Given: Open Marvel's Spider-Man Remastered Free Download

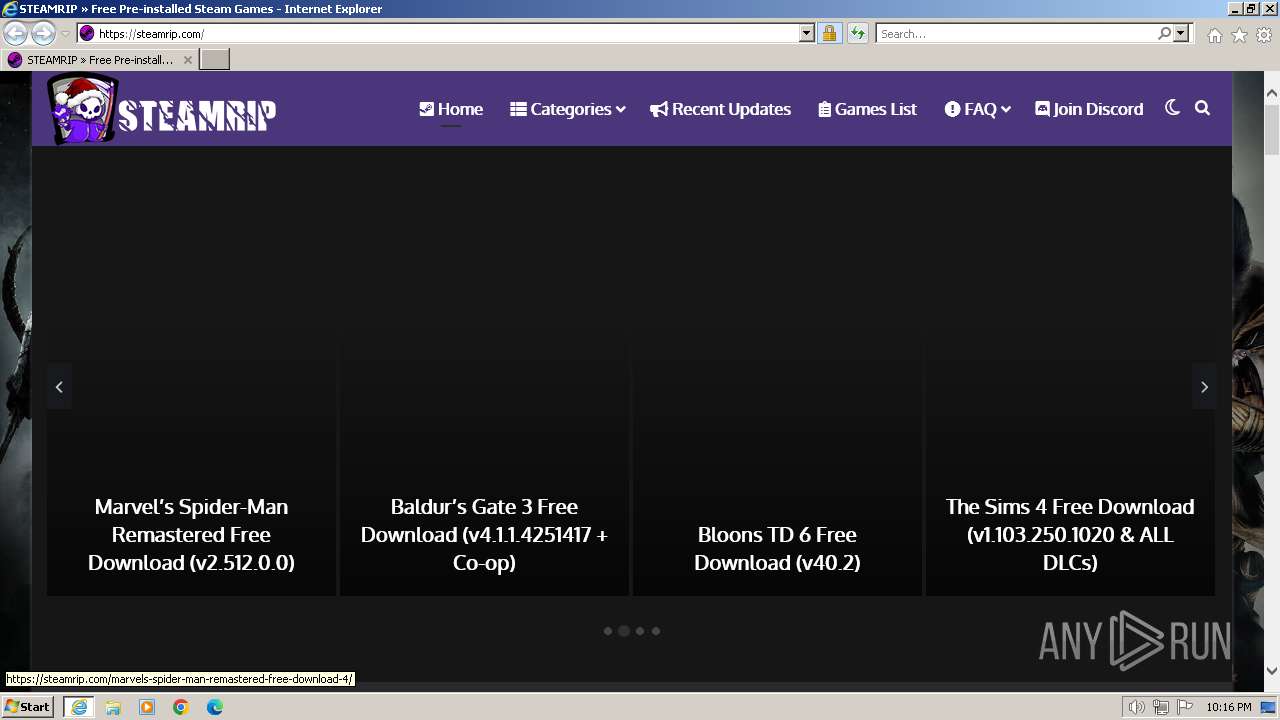Looking at the screenshot, I should click(x=191, y=534).
